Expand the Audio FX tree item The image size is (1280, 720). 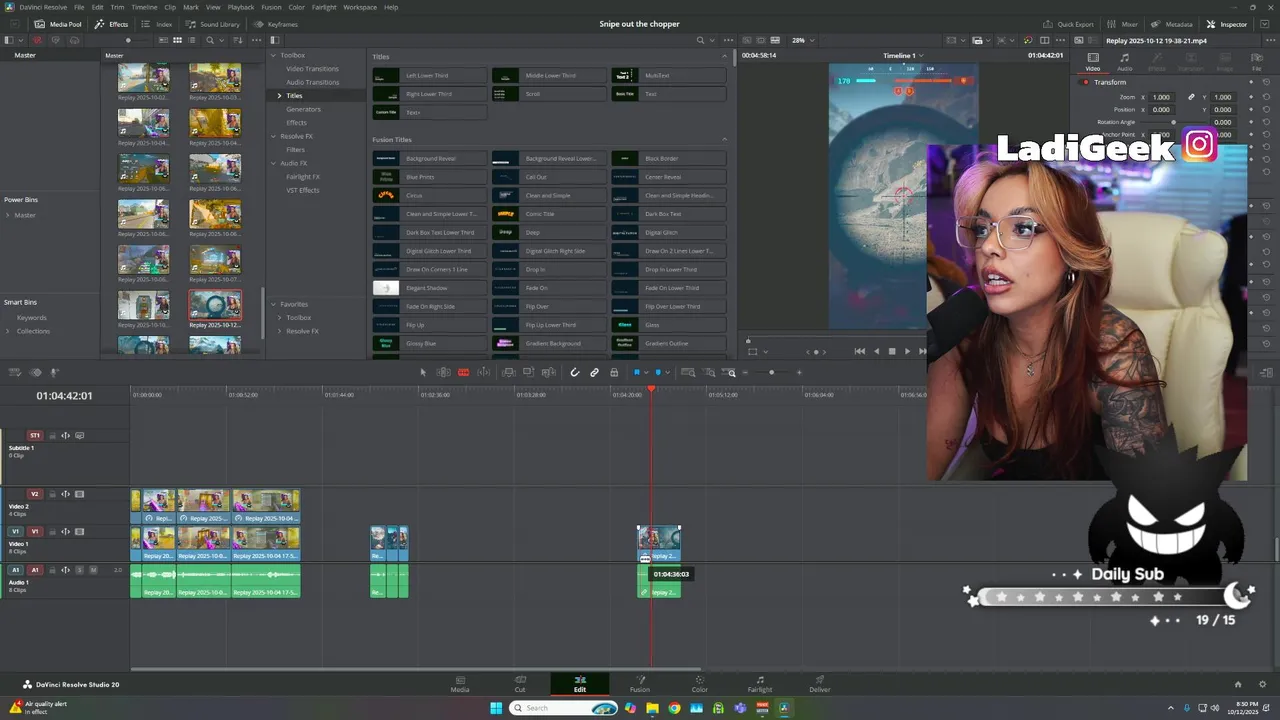[273, 163]
